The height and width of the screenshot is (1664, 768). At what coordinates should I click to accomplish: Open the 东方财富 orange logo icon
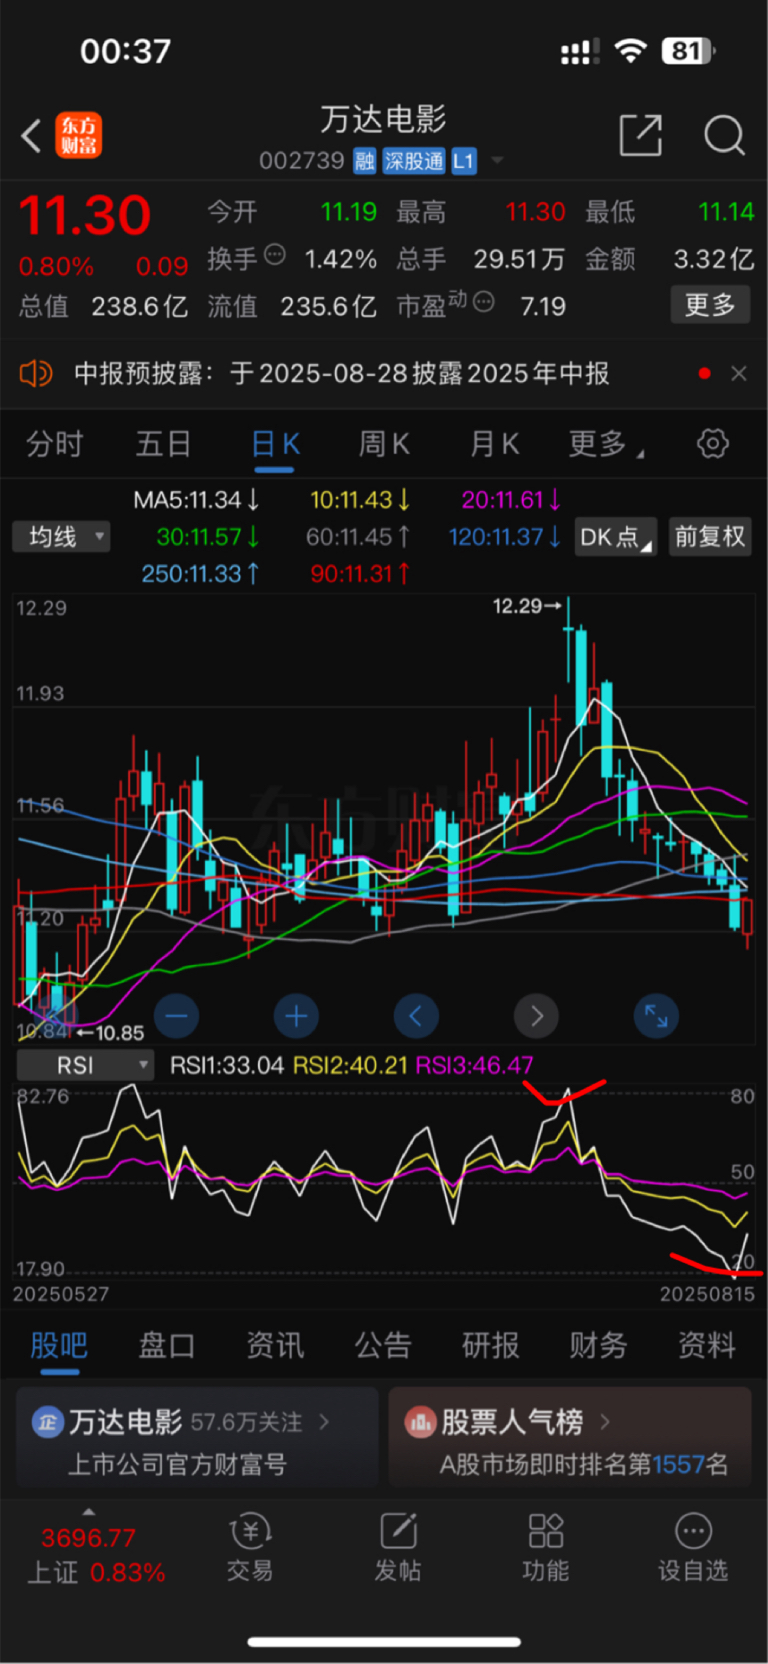tap(78, 136)
